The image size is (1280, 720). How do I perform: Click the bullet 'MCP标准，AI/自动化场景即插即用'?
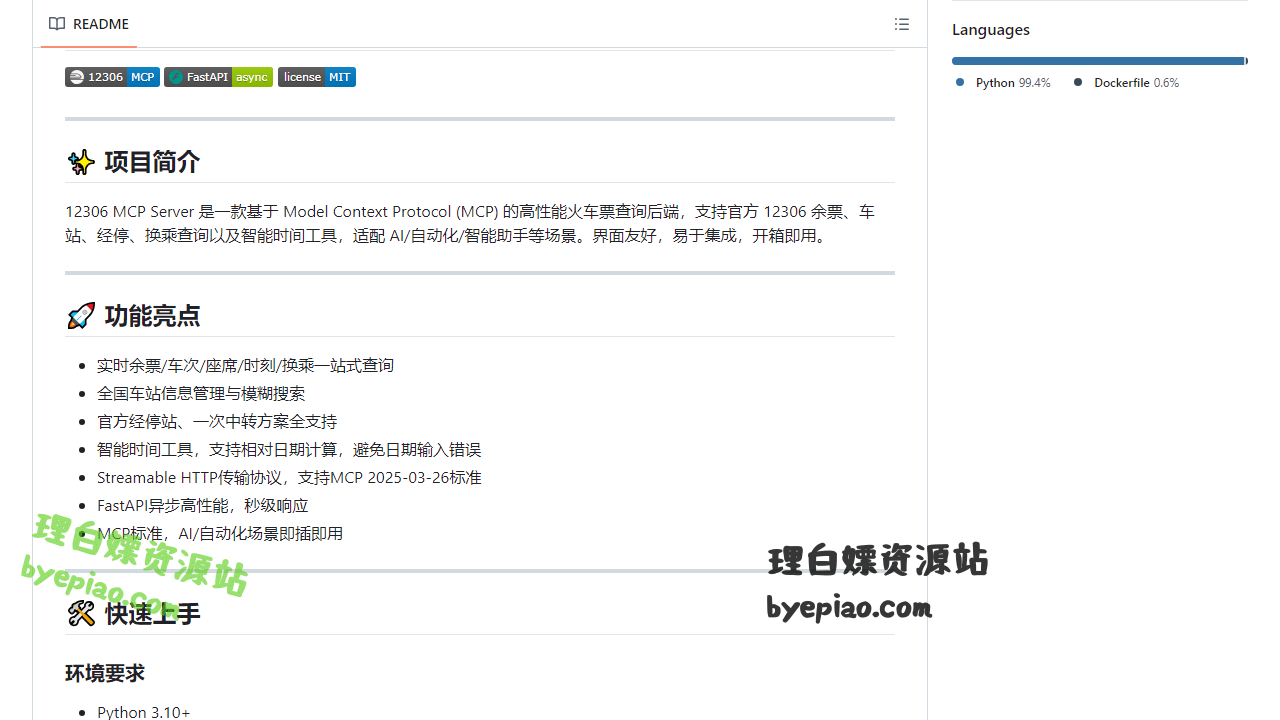[x=220, y=534]
